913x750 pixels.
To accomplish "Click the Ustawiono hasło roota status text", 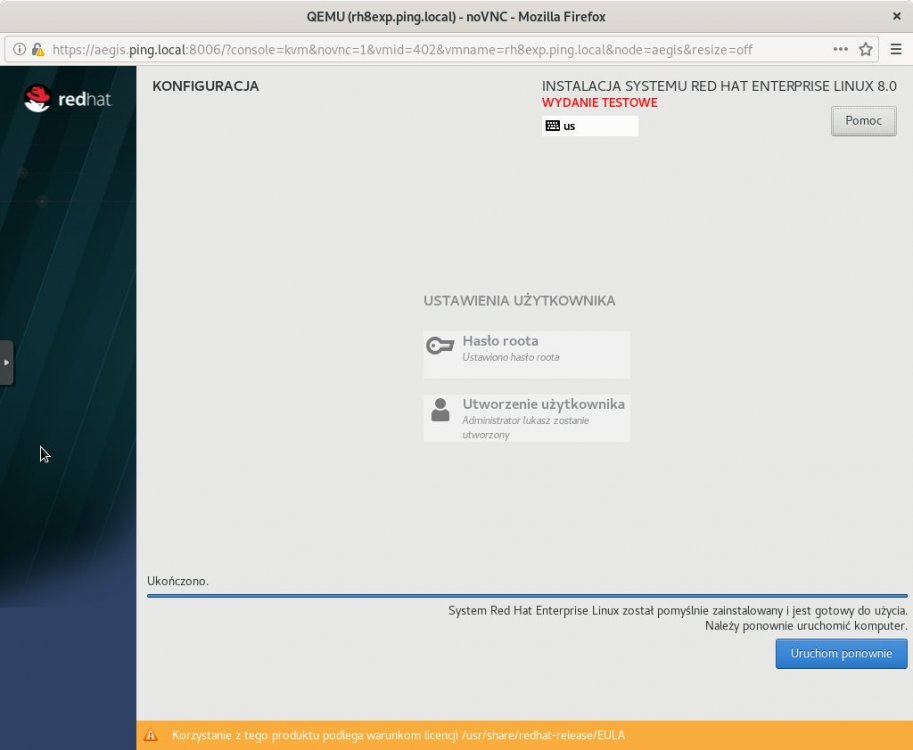I will pyautogui.click(x=511, y=357).
